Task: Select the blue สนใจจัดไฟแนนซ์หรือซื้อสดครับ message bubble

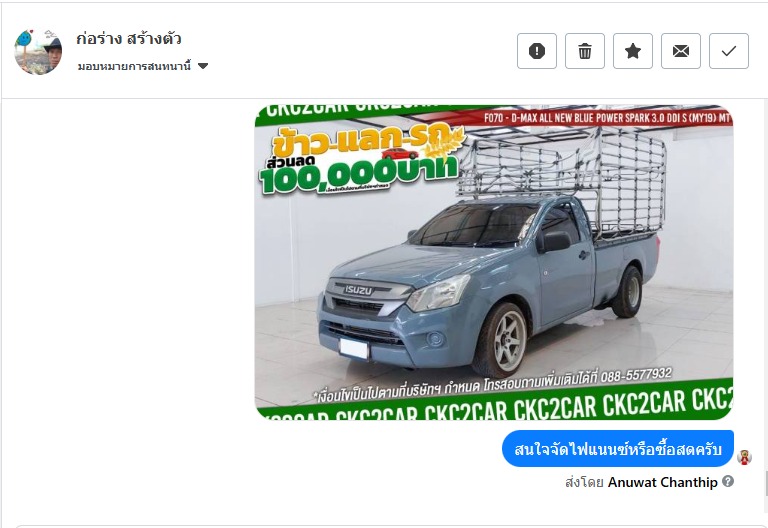Action: click(x=618, y=449)
